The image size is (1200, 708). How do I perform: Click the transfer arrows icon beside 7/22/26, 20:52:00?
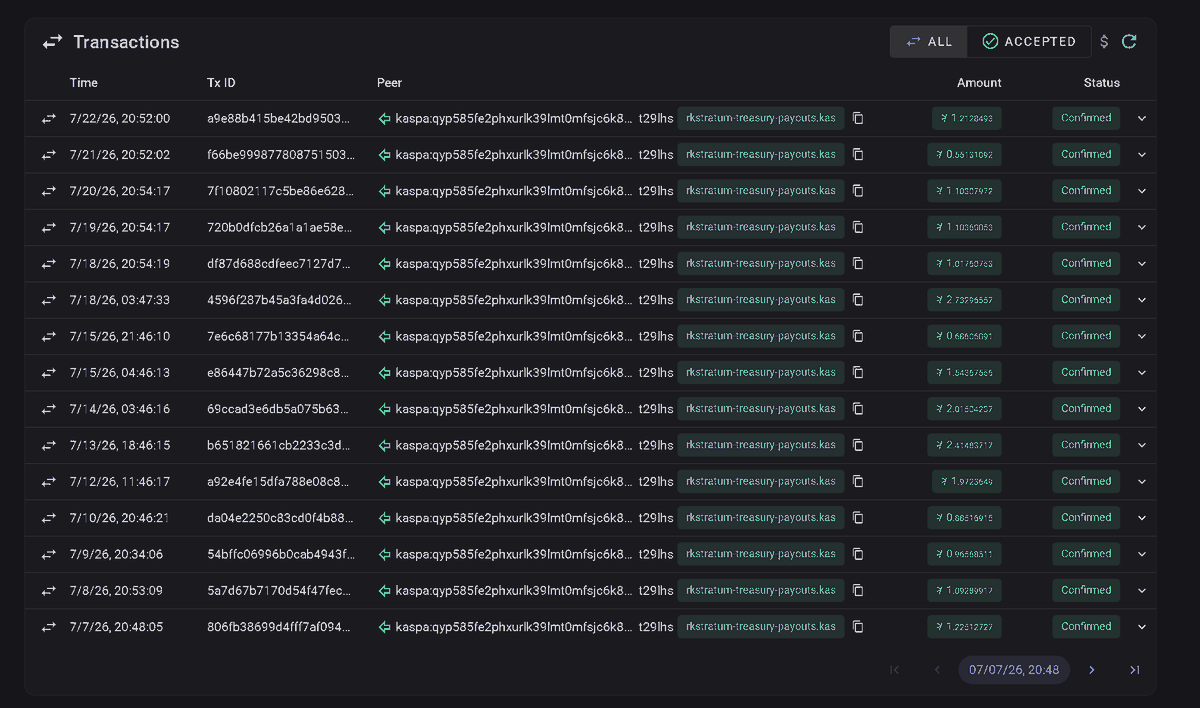[x=49, y=118]
